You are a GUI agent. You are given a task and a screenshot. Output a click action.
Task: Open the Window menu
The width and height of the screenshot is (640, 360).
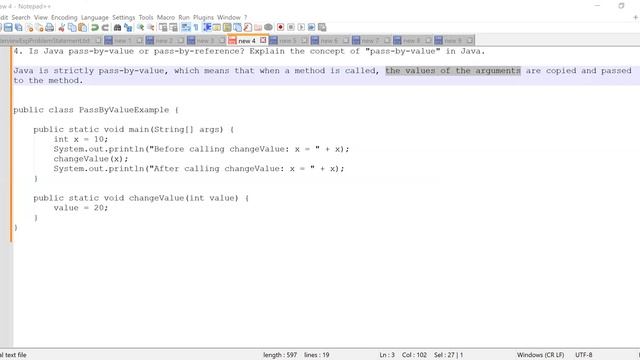(229, 18)
